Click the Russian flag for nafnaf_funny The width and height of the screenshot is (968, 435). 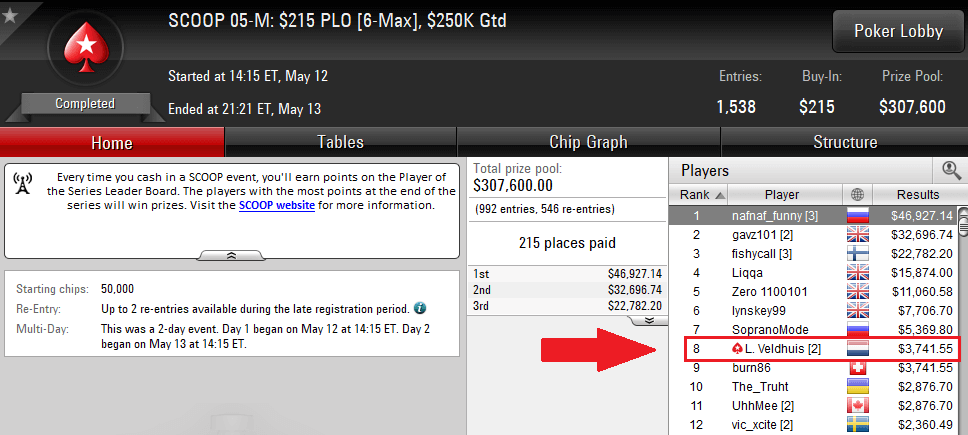pyautogui.click(x=858, y=216)
